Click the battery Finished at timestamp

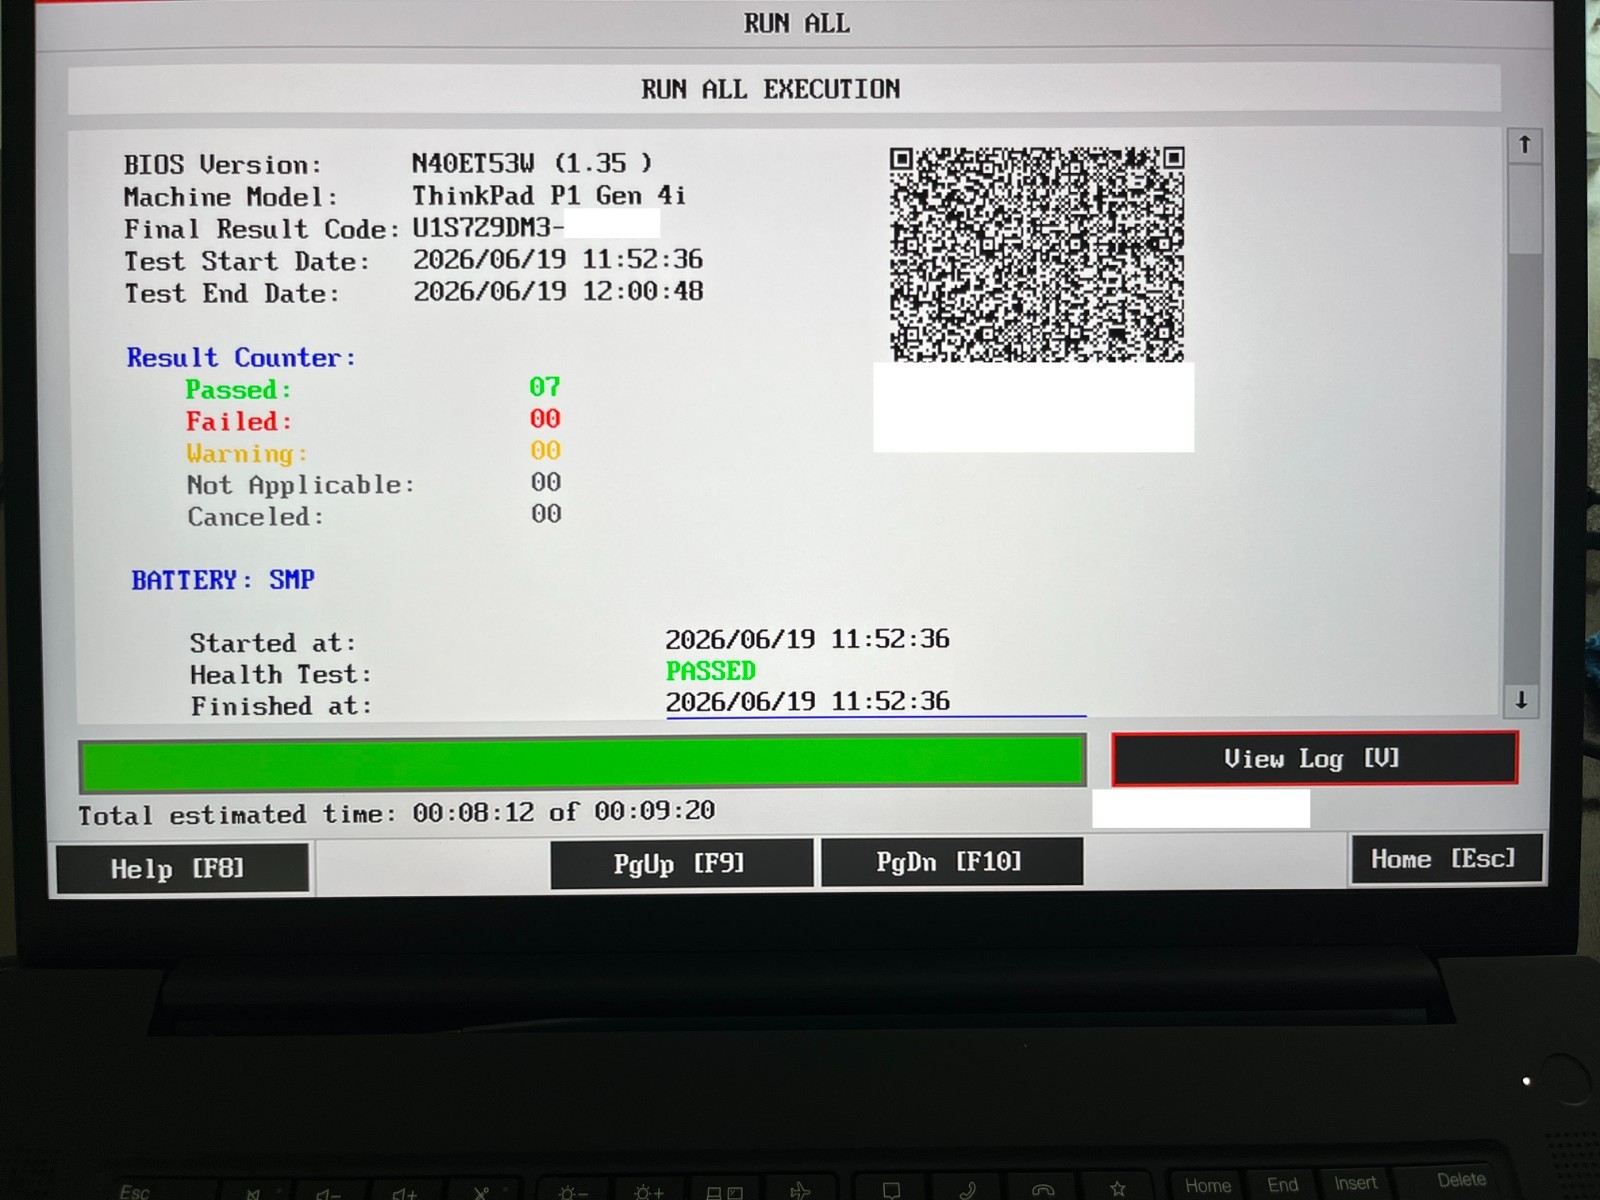[x=807, y=701]
